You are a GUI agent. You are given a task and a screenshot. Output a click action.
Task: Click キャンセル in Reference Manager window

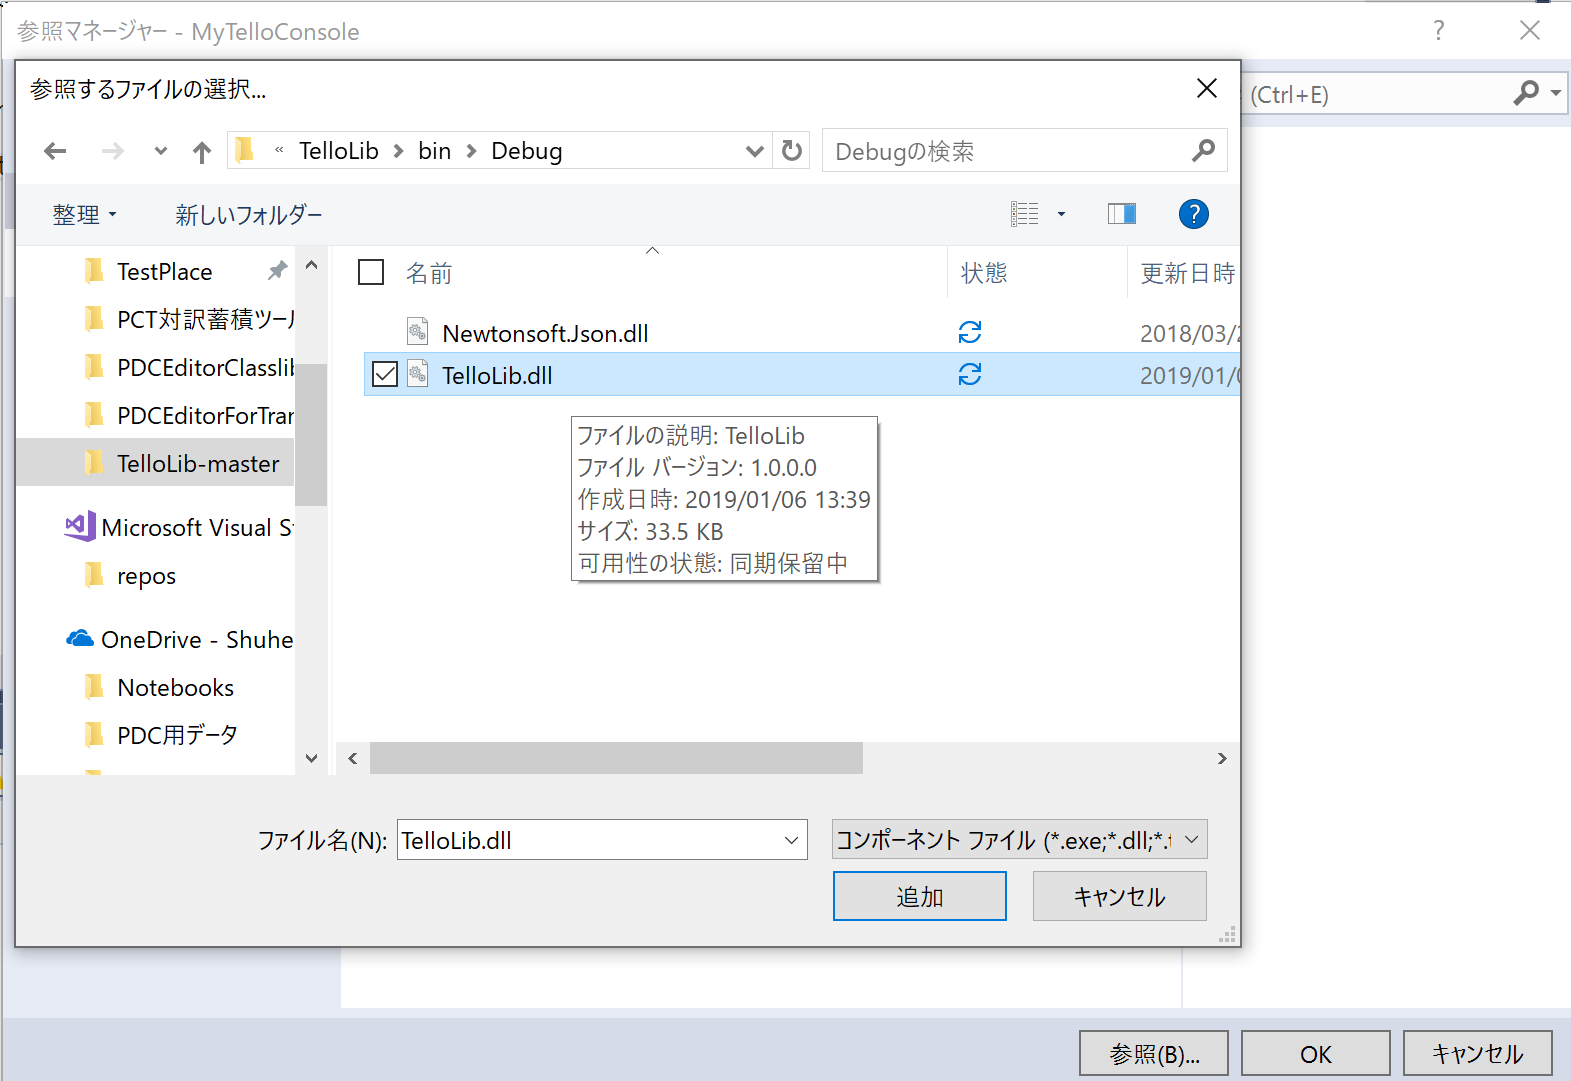1478,1054
